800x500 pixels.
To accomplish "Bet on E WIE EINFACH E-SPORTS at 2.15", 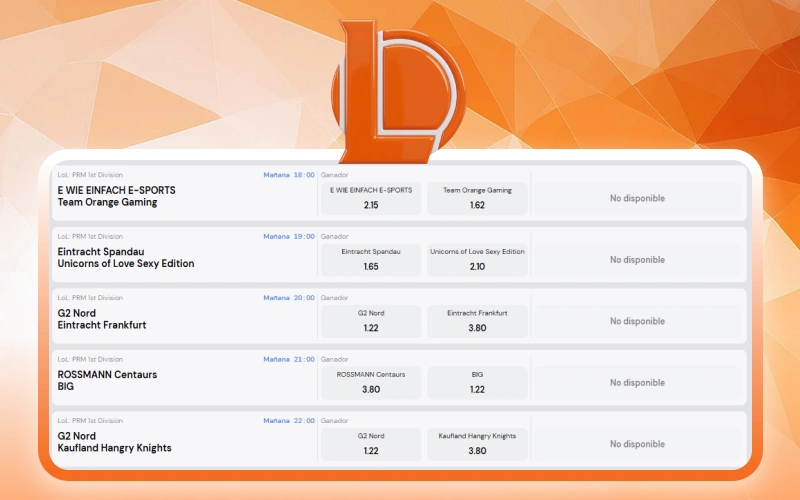I will click(x=371, y=198).
